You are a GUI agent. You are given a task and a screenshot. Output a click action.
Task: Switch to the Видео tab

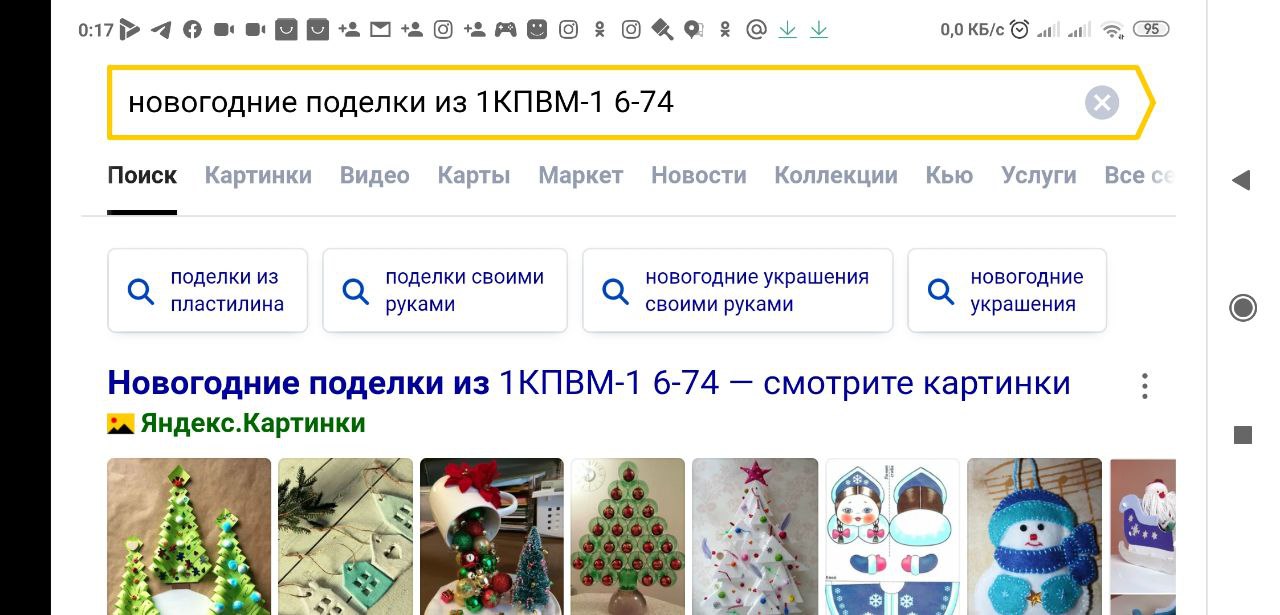[x=375, y=176]
